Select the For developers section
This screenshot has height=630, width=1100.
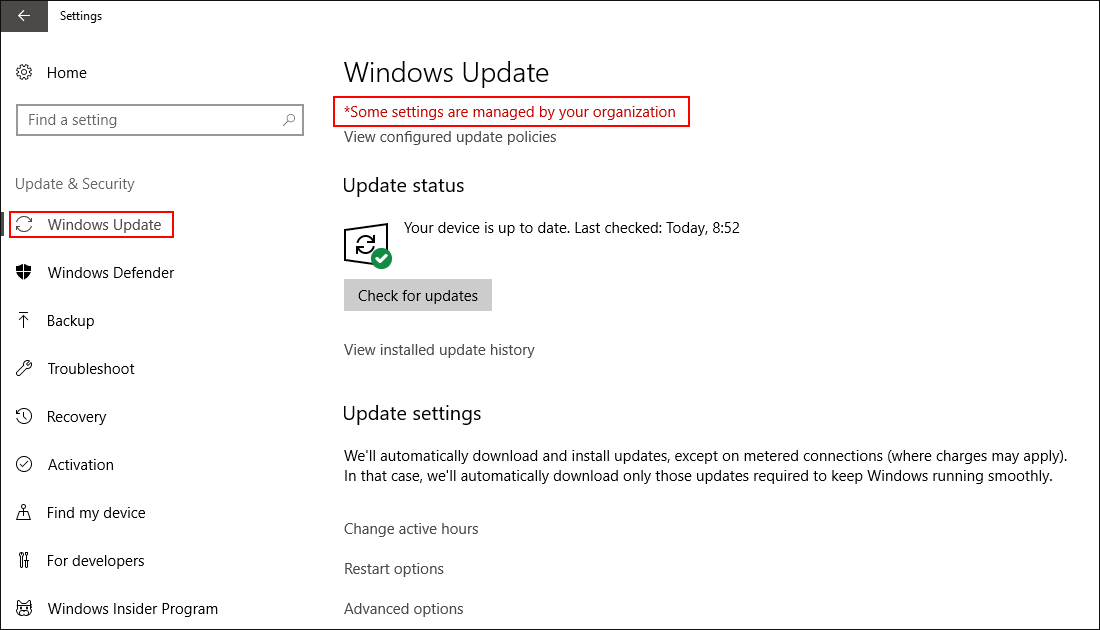pyautogui.click(x=95, y=561)
